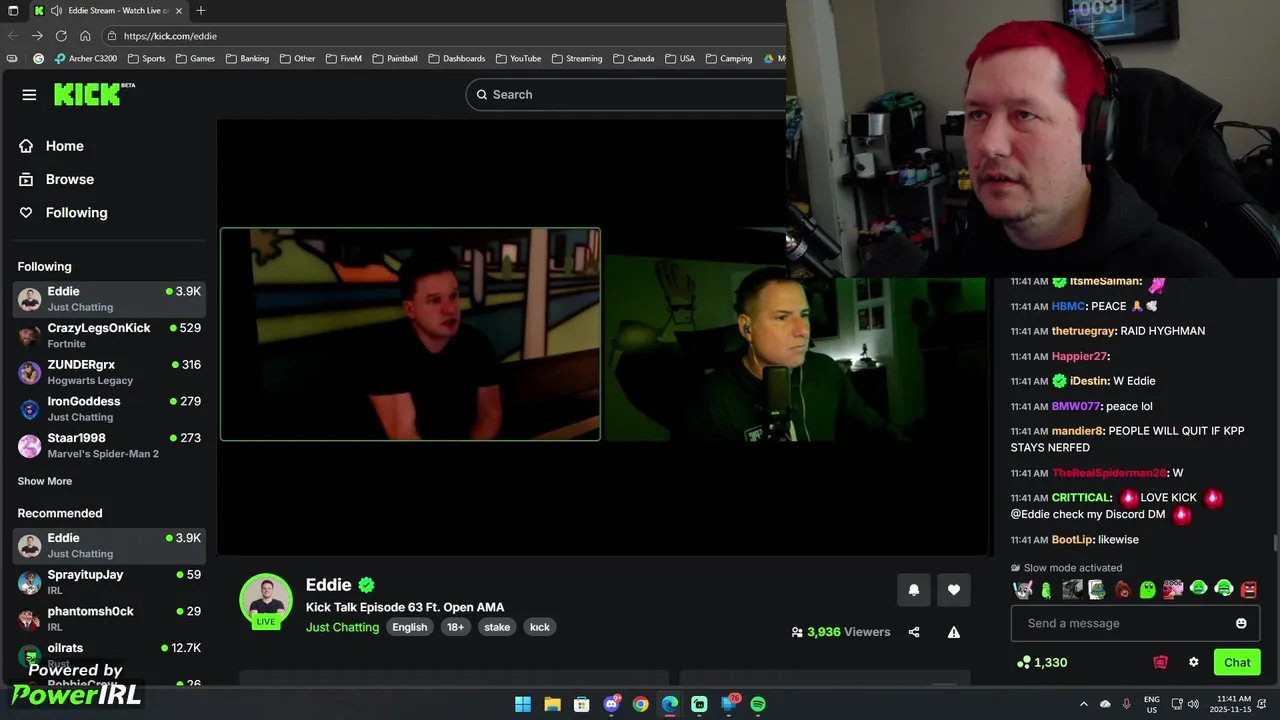Open the FiveM bookmarks folder
Screen dimensions: 1280x720
pyautogui.click(x=343, y=59)
